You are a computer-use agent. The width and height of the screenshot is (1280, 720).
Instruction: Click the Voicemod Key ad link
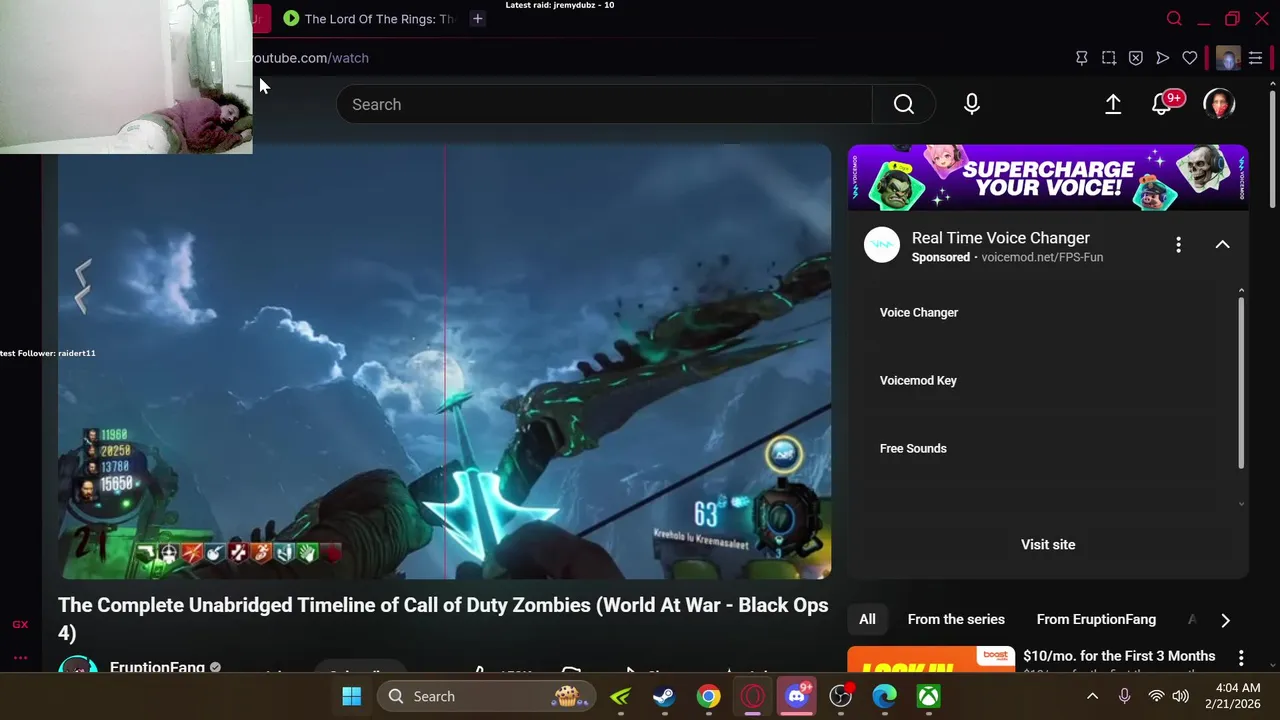(x=918, y=380)
